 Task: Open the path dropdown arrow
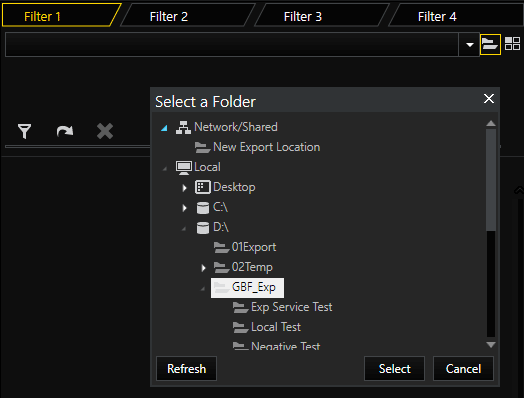click(470, 44)
